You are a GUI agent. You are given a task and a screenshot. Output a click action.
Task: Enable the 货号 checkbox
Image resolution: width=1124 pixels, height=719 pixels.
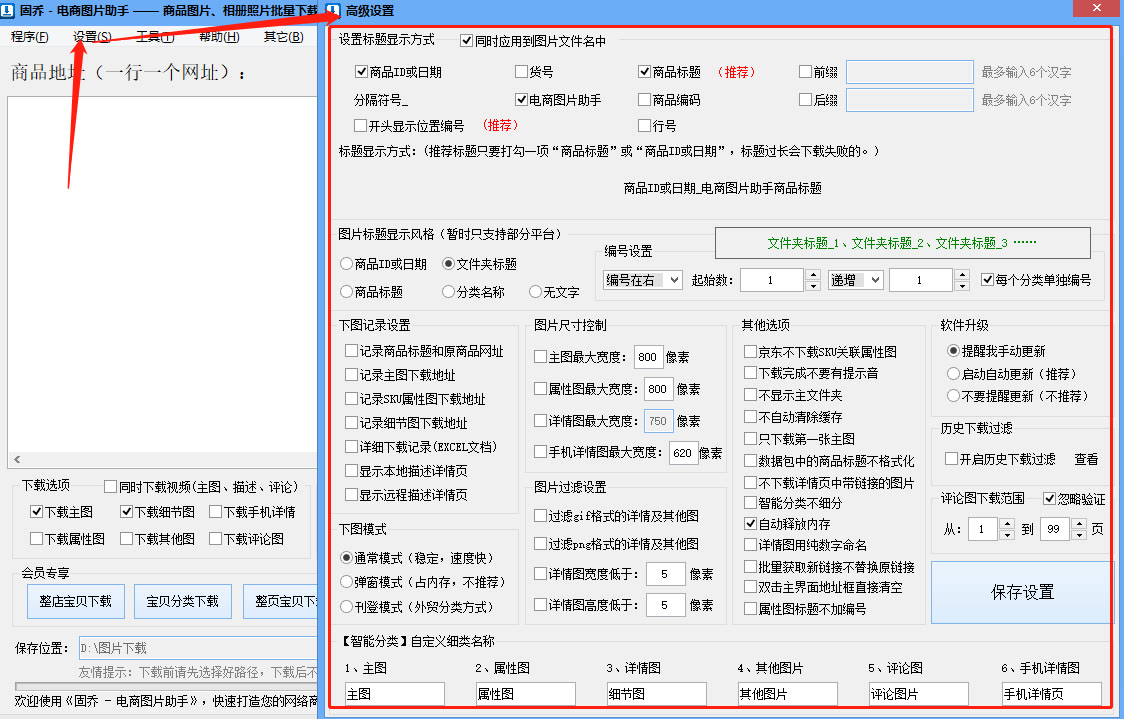522,72
